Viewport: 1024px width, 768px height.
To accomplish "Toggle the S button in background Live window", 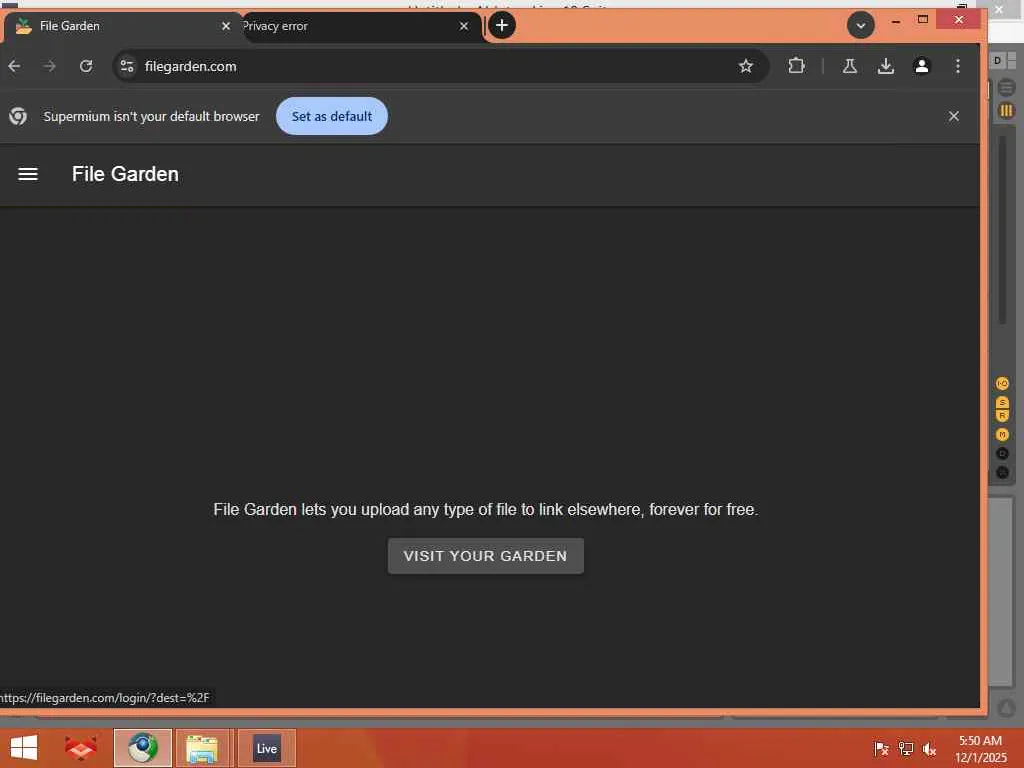I will click(x=1002, y=402).
